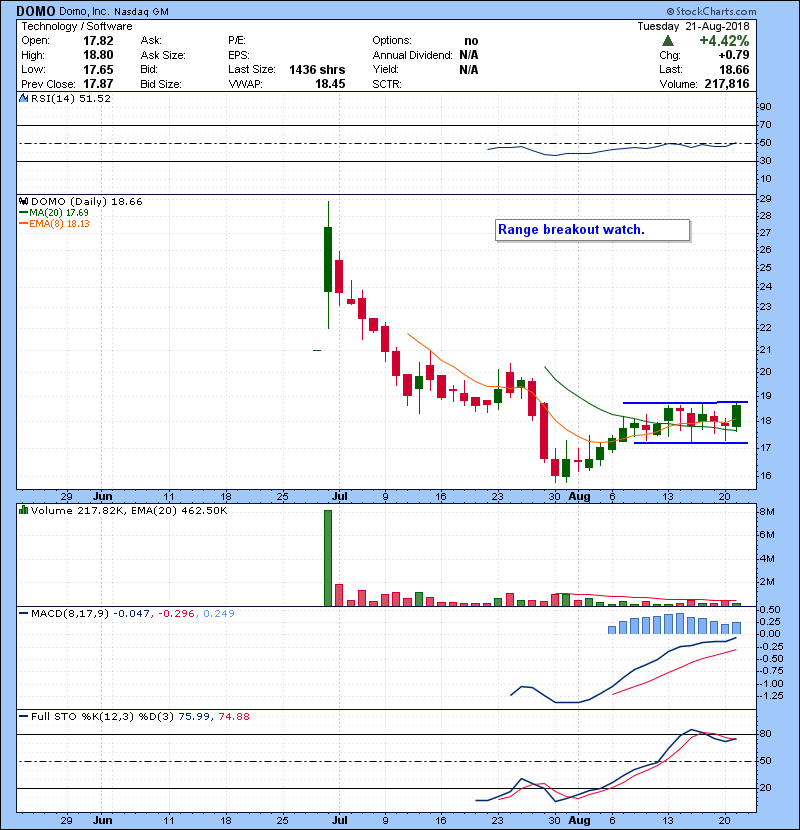Click the MACD histogram value 0.249

pos(219,614)
